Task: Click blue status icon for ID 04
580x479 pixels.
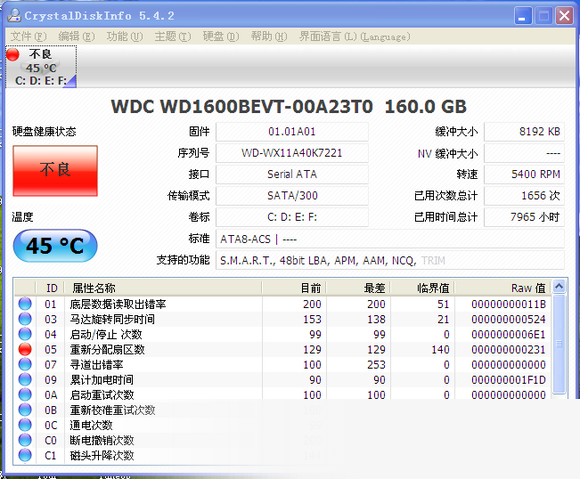Action: [25, 334]
